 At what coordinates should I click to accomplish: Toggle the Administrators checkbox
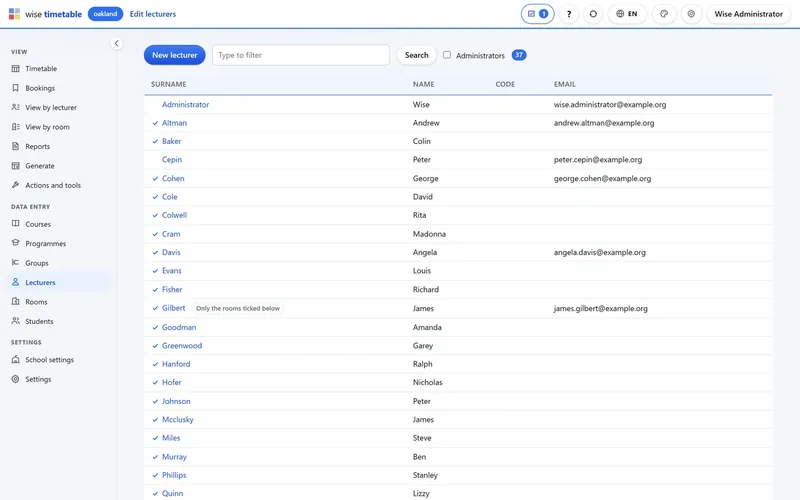point(447,55)
